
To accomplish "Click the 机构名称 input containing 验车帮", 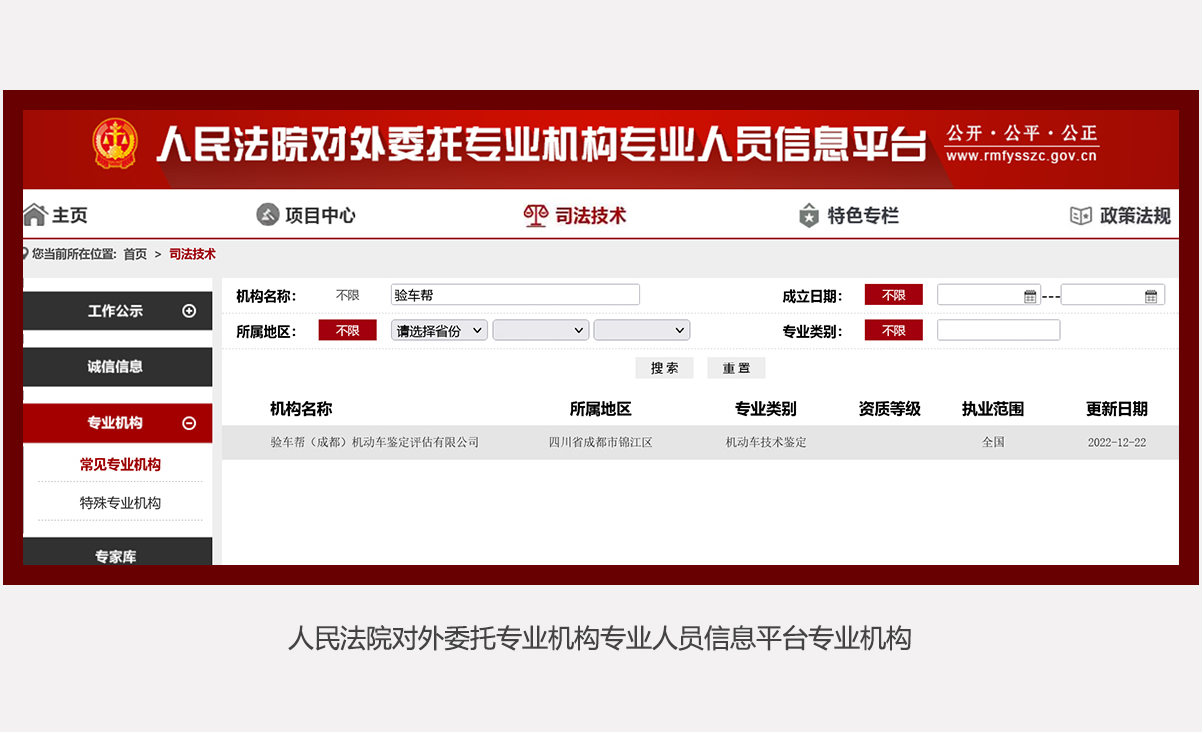I will 515,295.
